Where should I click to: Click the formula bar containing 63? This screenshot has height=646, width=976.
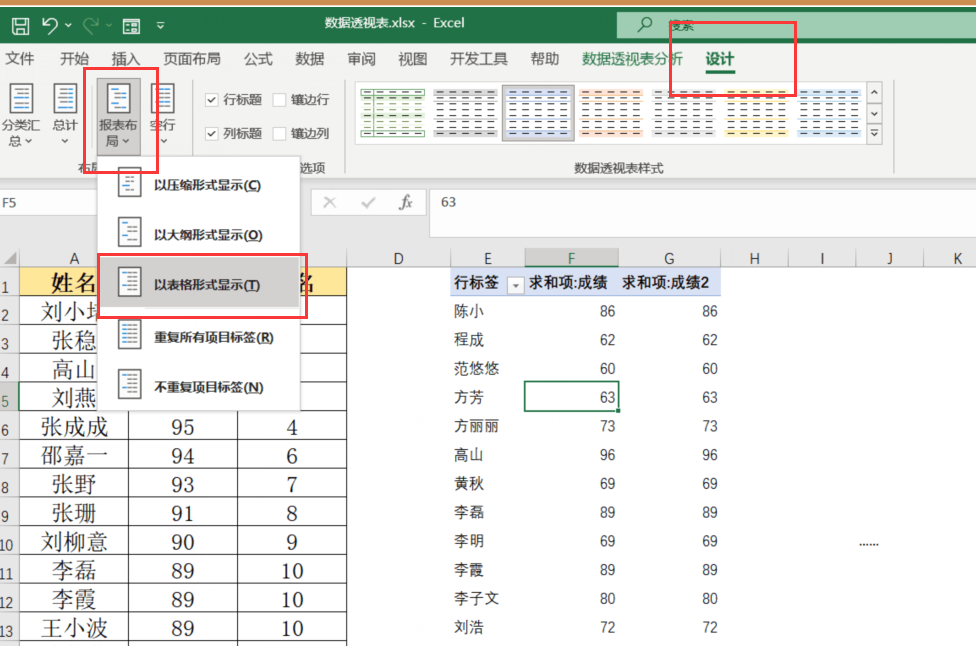click(702, 213)
